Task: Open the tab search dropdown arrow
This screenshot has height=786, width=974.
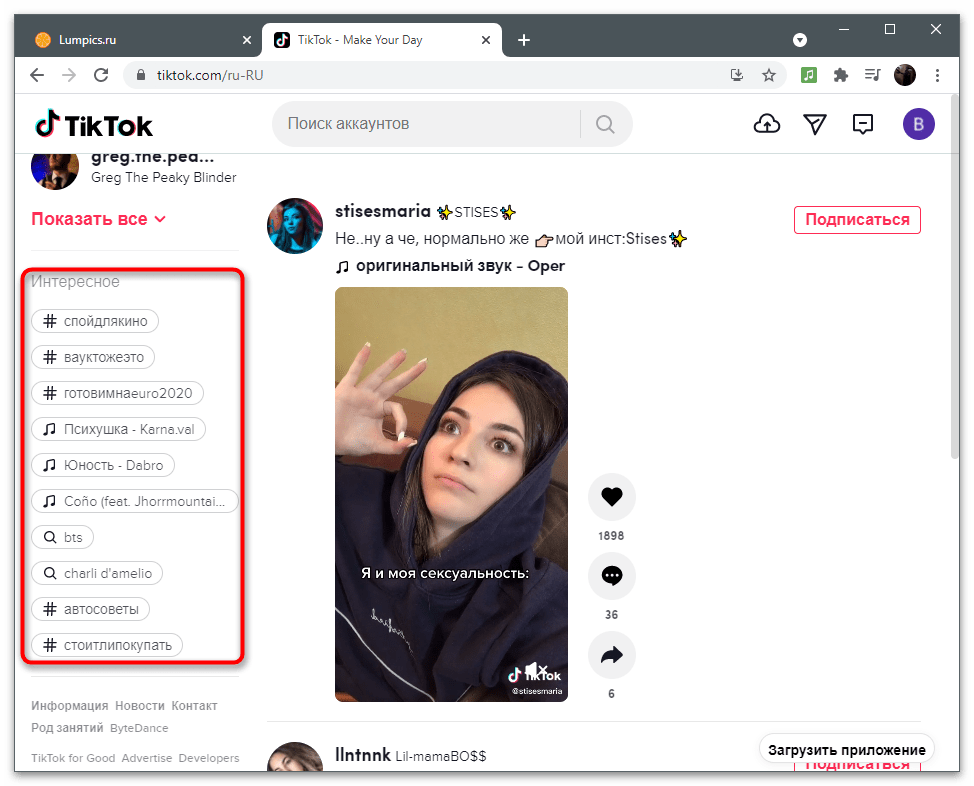Action: pyautogui.click(x=799, y=40)
